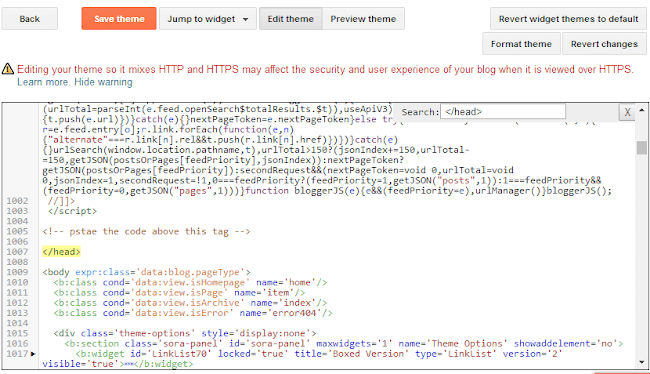Click the div class='theme-options' line
Image resolution: width=650 pixels, height=374 pixels.
click(x=184, y=333)
